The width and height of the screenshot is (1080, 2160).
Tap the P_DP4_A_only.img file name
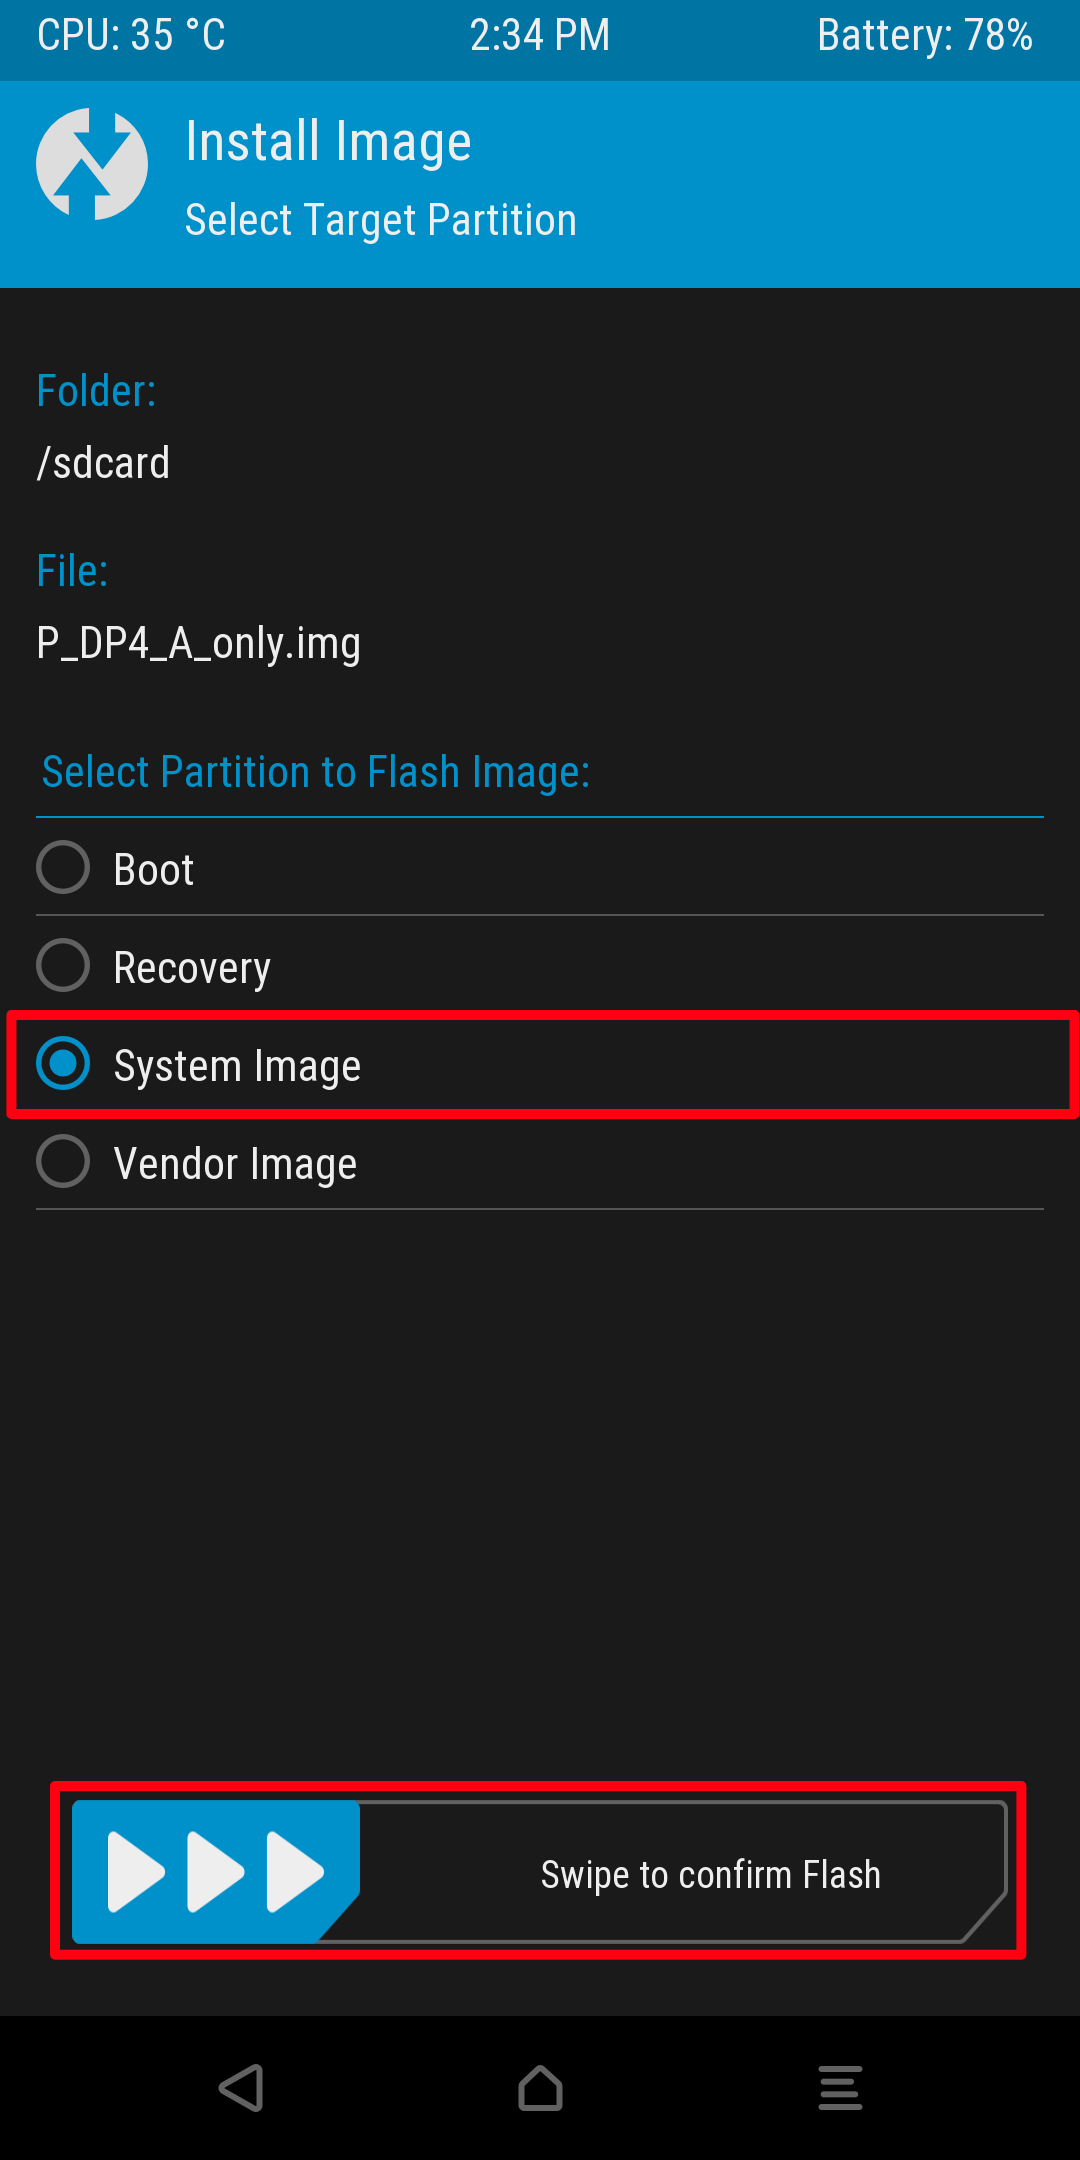pyautogui.click(x=198, y=643)
